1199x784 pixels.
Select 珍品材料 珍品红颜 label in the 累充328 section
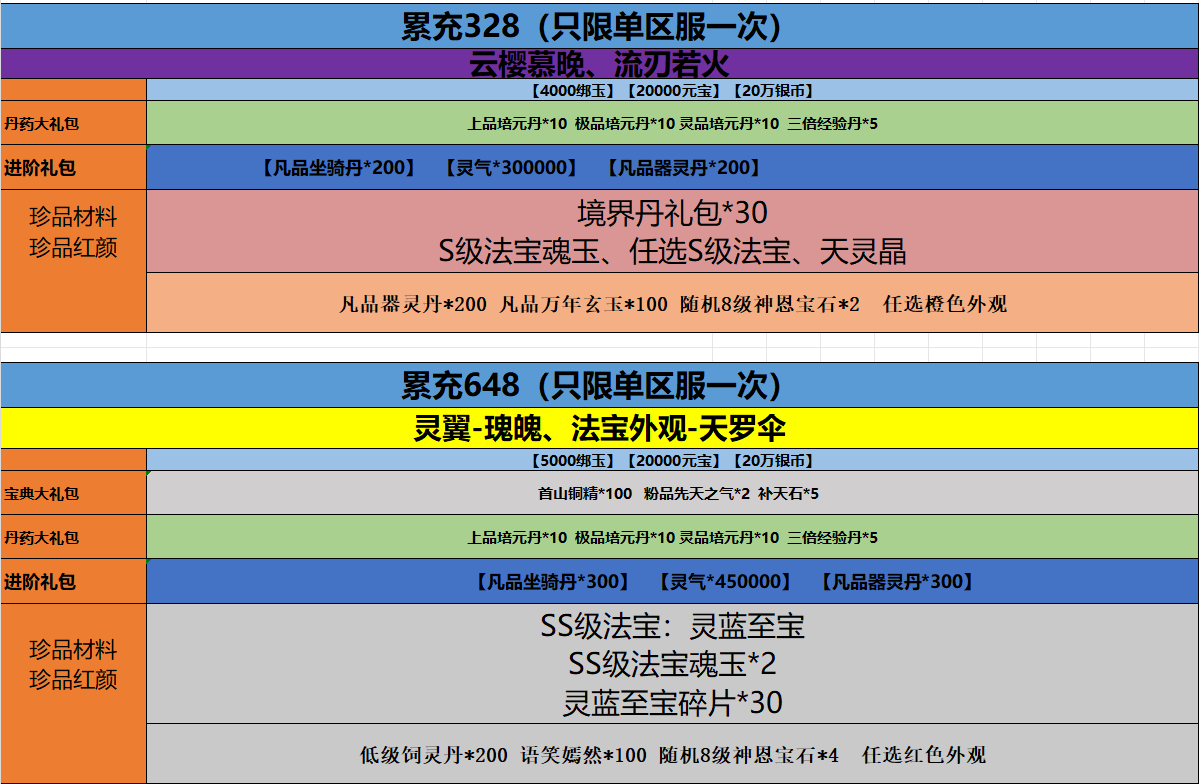click(x=73, y=232)
